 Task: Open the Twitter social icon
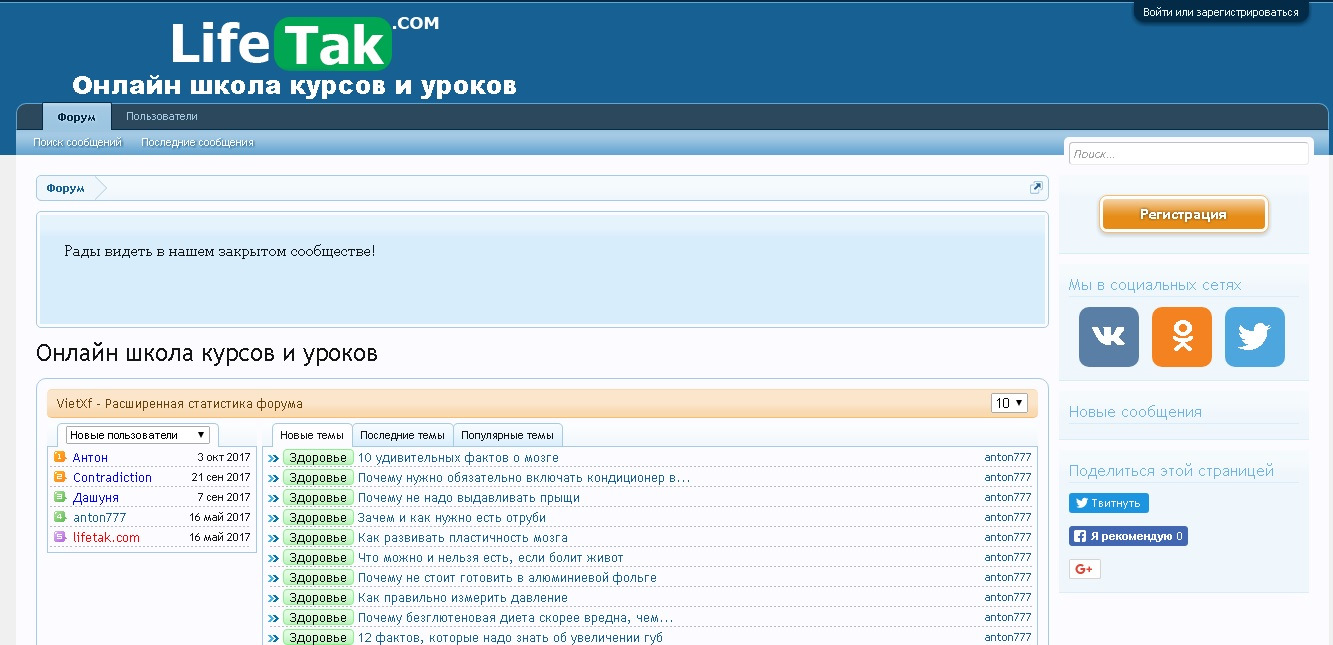click(x=1255, y=337)
